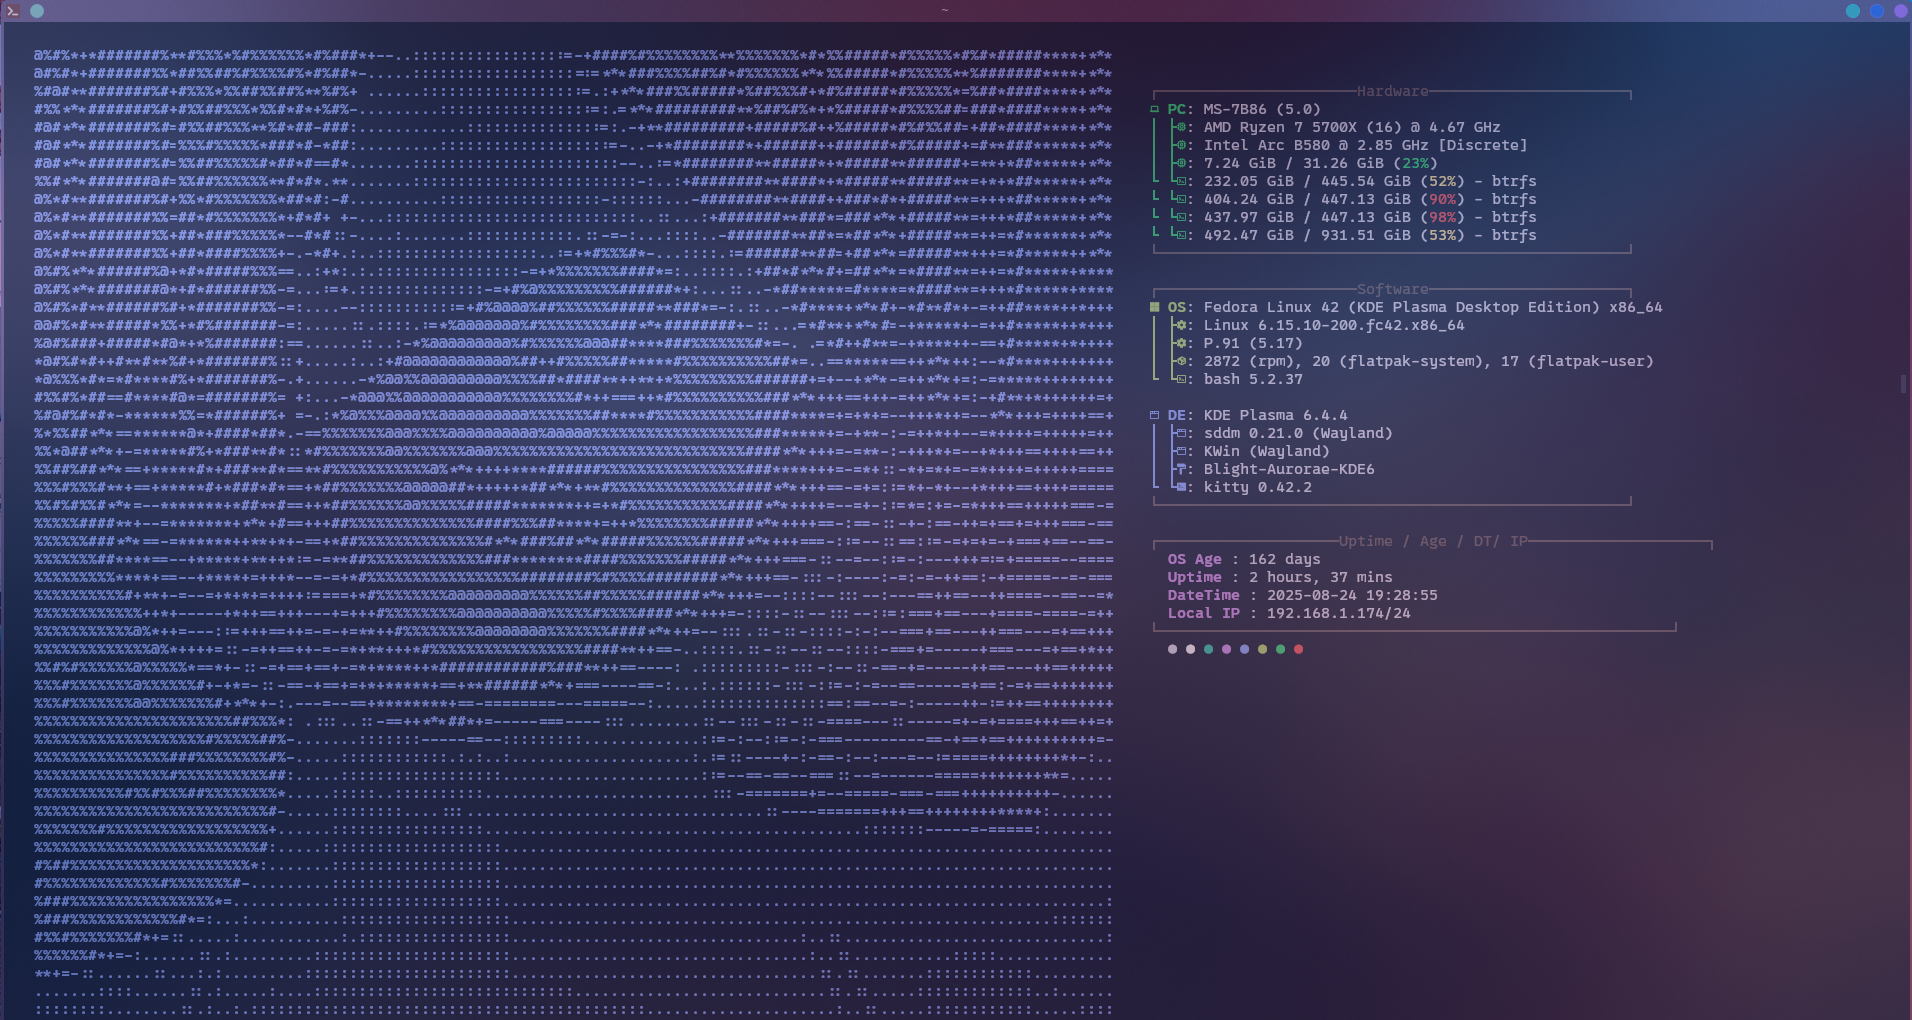Click the "Software" section heading
1912x1020 pixels.
pos(1393,289)
